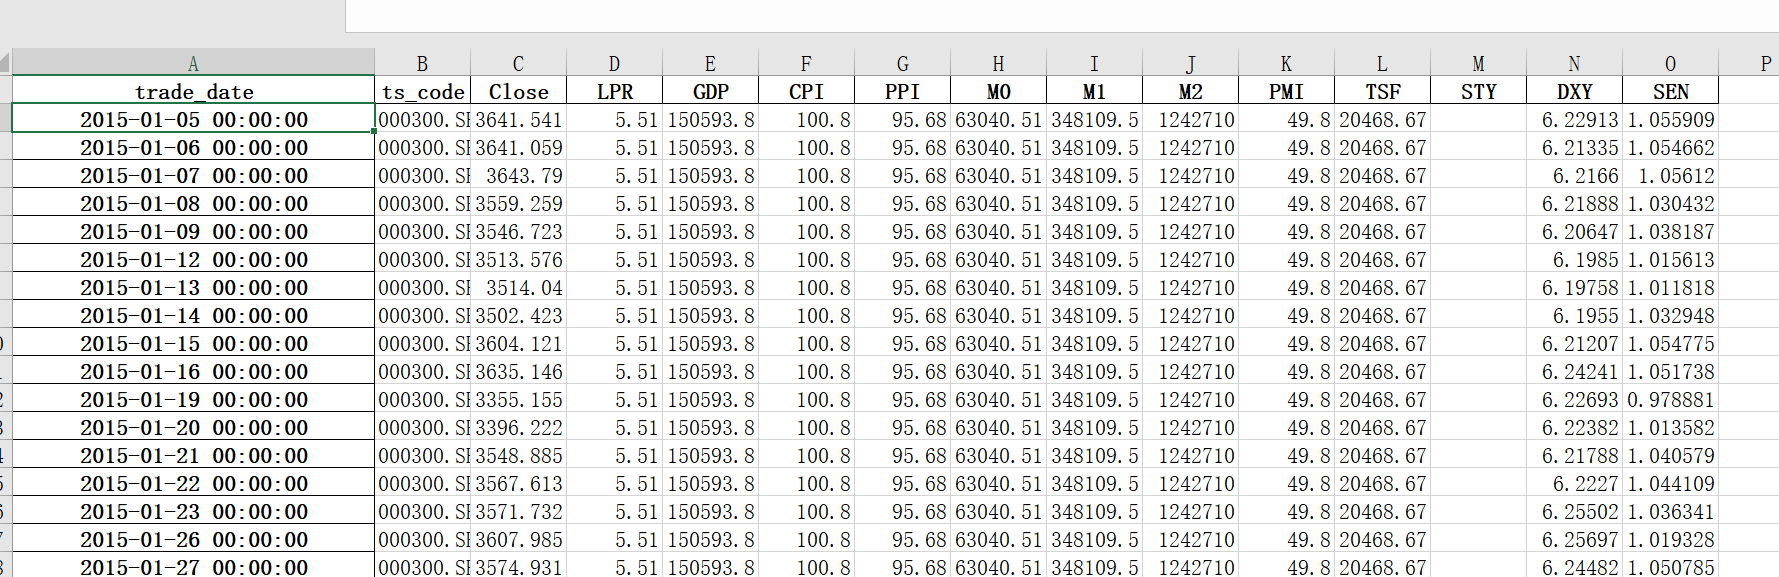
Task: Select Close value 3641.059
Action: (518, 147)
